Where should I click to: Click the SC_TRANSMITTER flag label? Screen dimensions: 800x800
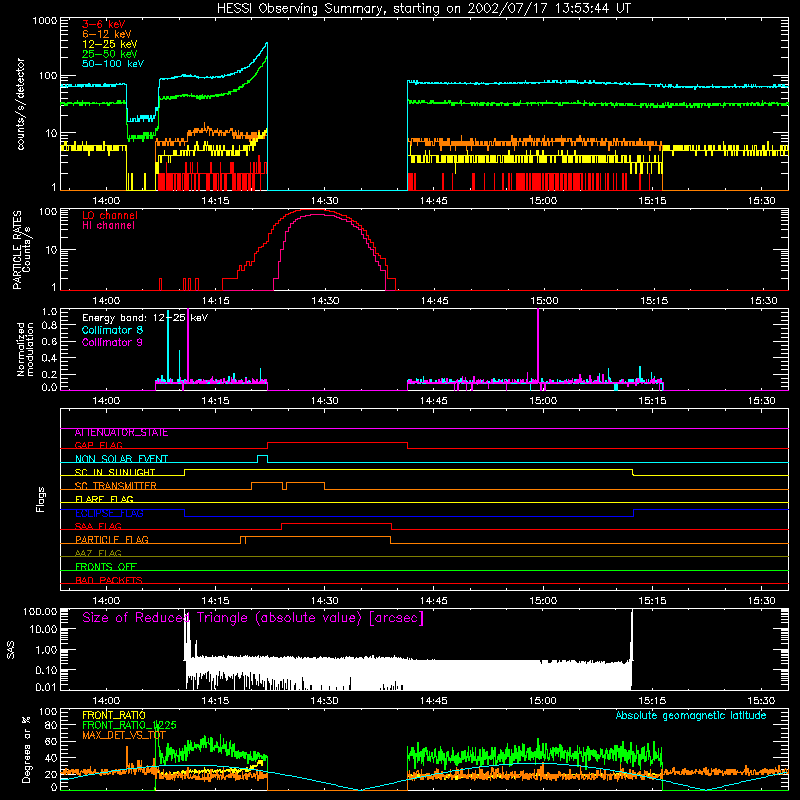click(x=116, y=486)
